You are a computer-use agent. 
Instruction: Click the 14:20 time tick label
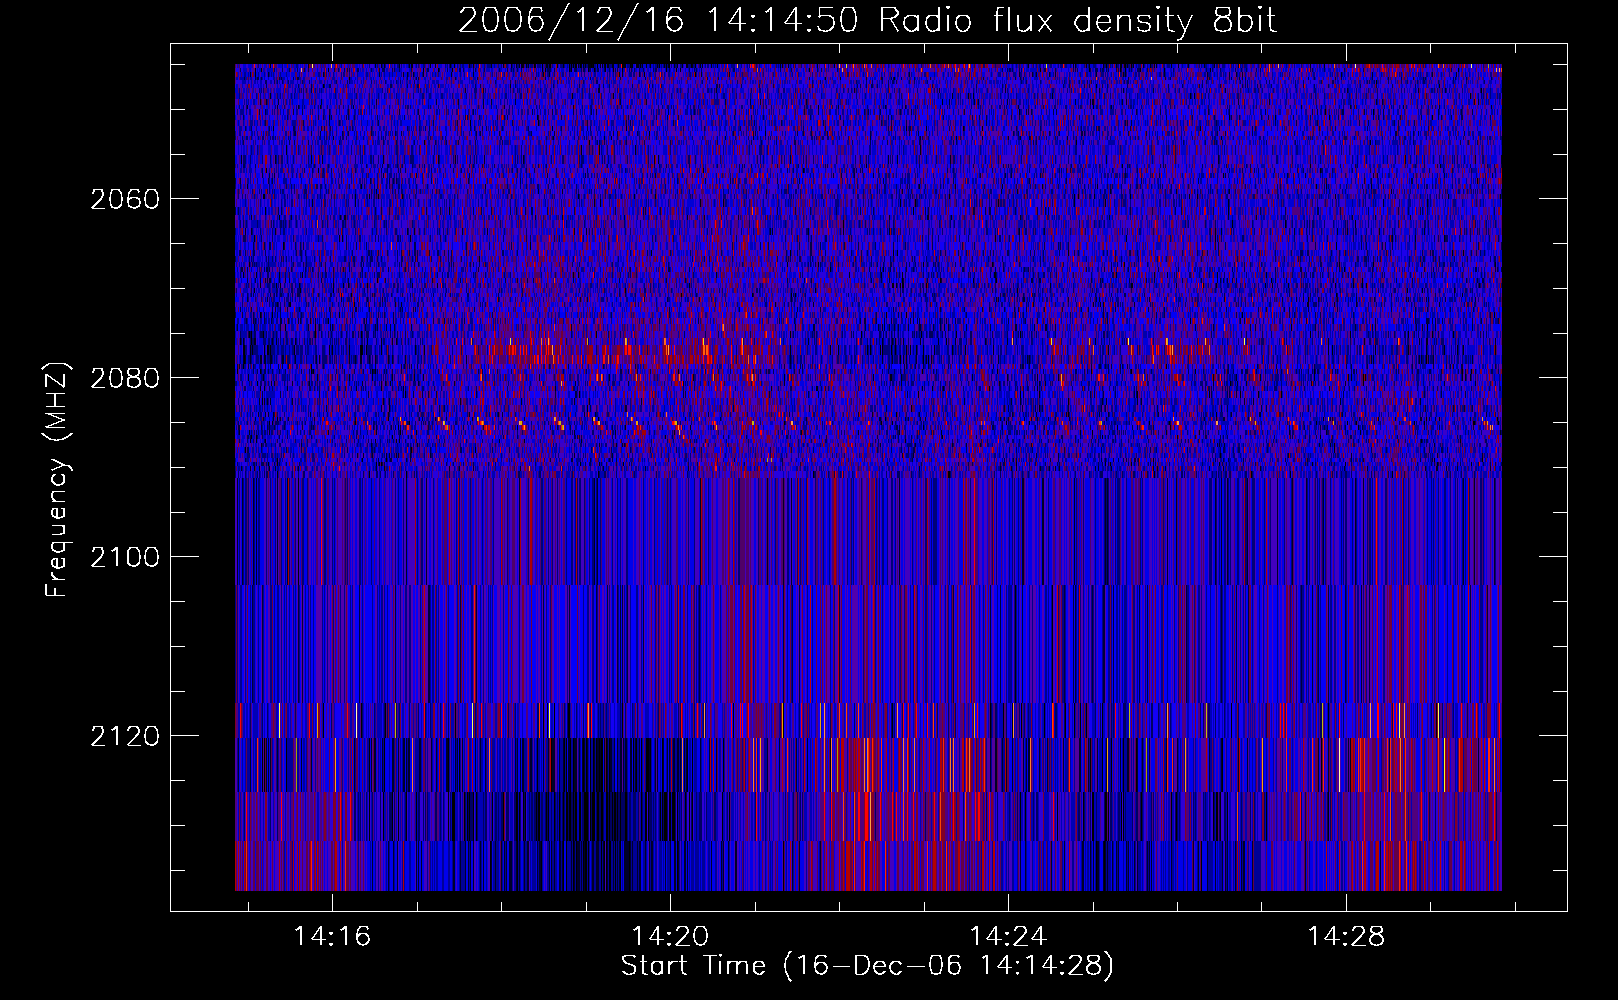click(x=670, y=936)
